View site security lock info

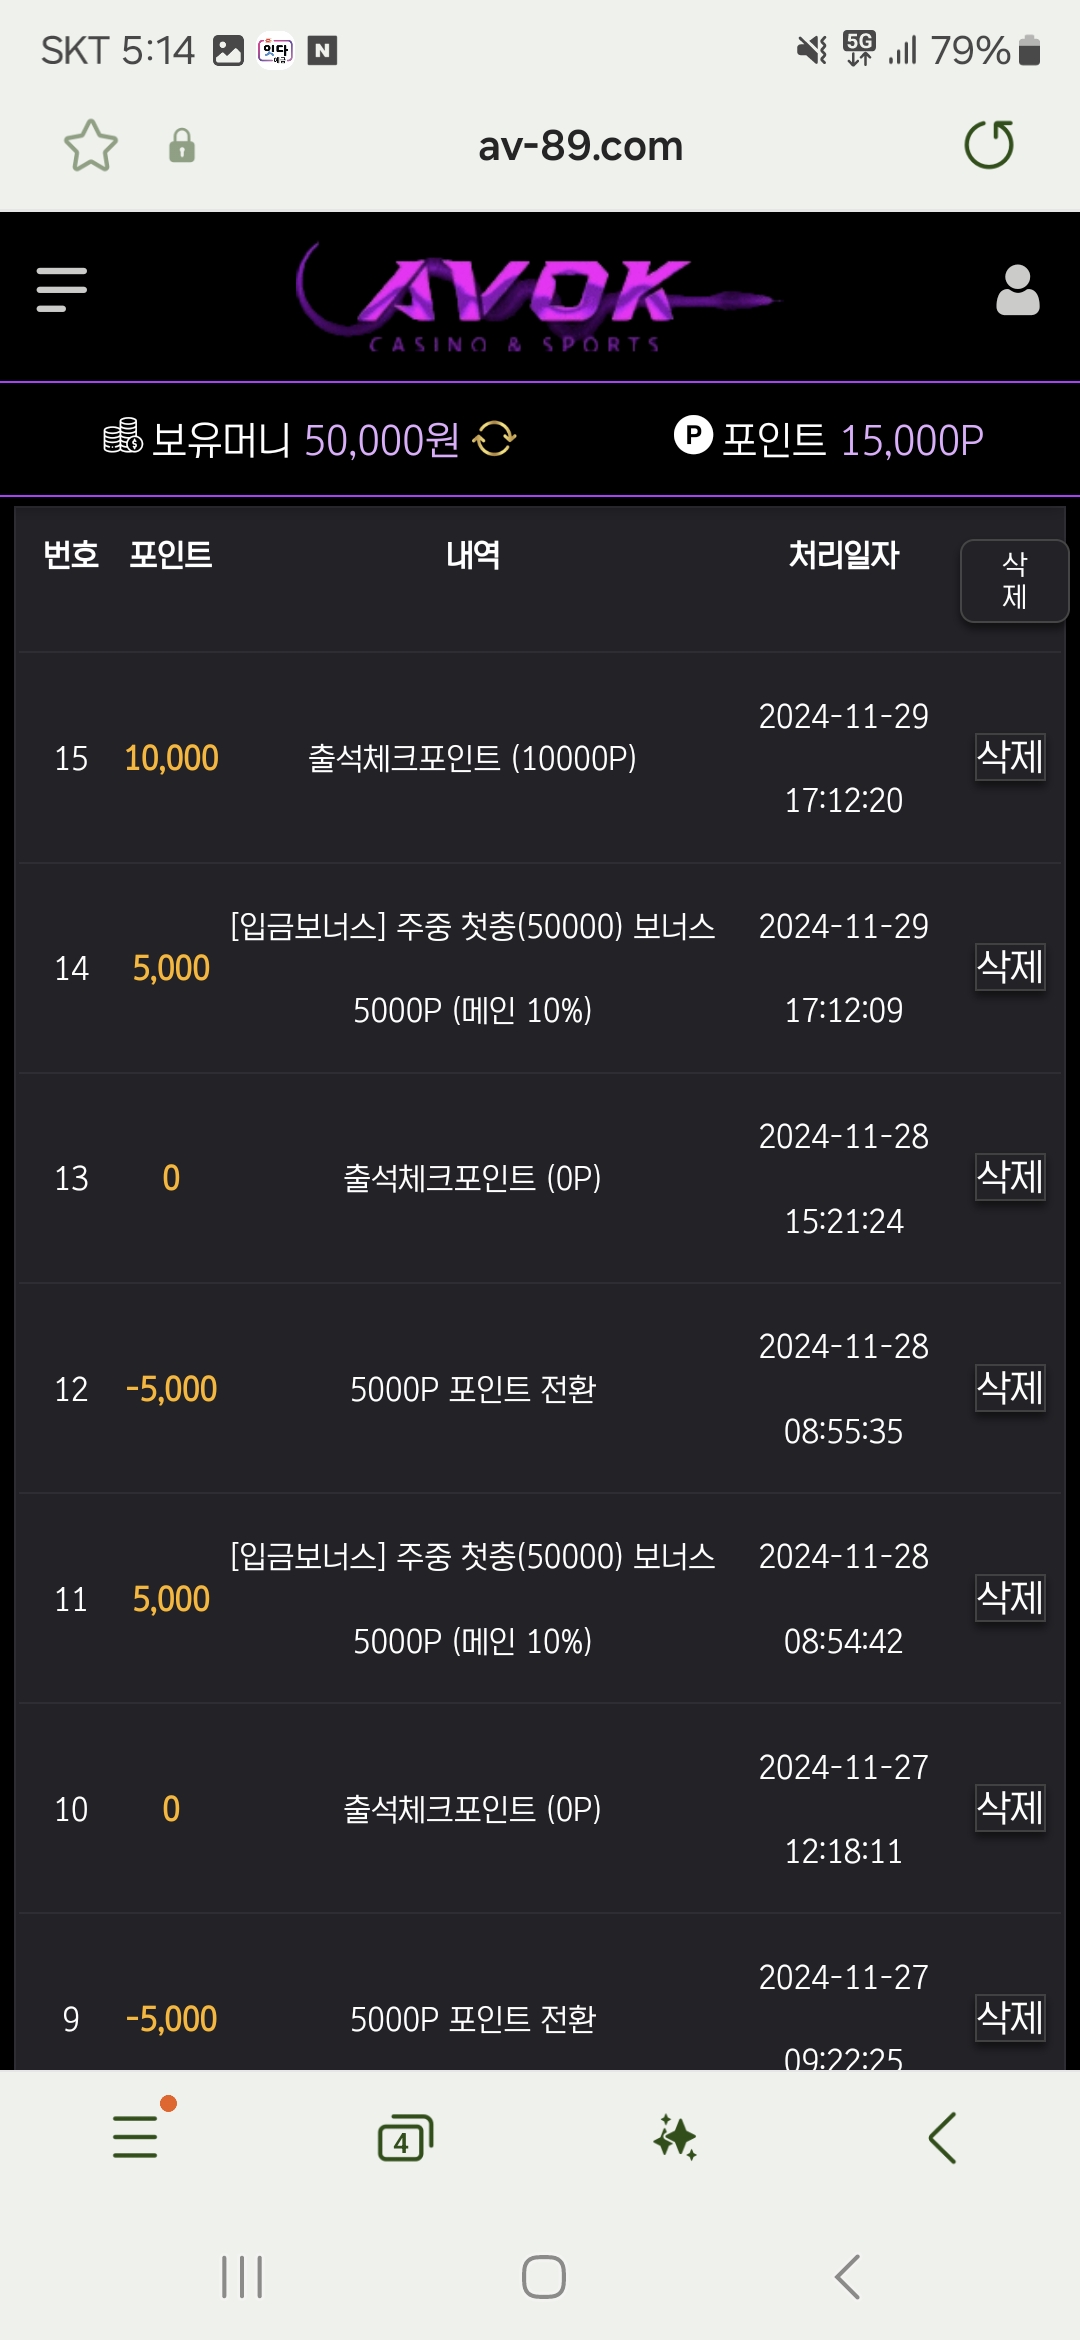tap(182, 146)
